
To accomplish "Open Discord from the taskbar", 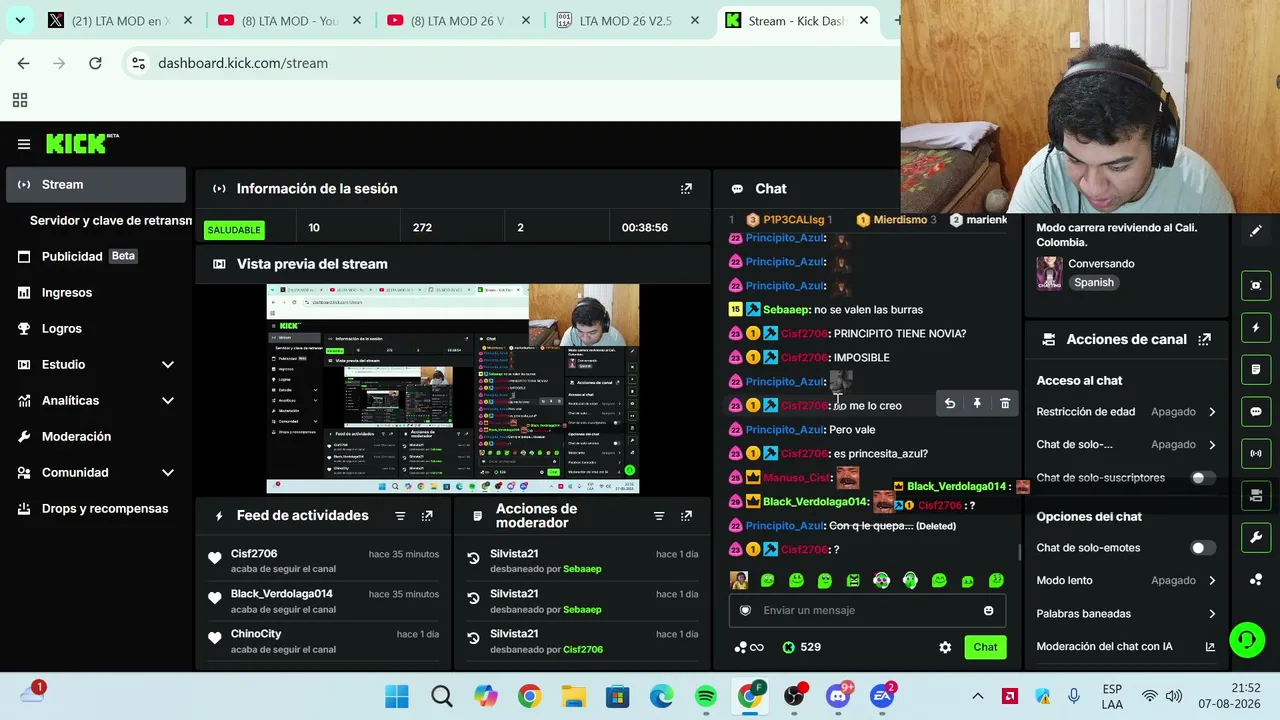I will point(838,696).
